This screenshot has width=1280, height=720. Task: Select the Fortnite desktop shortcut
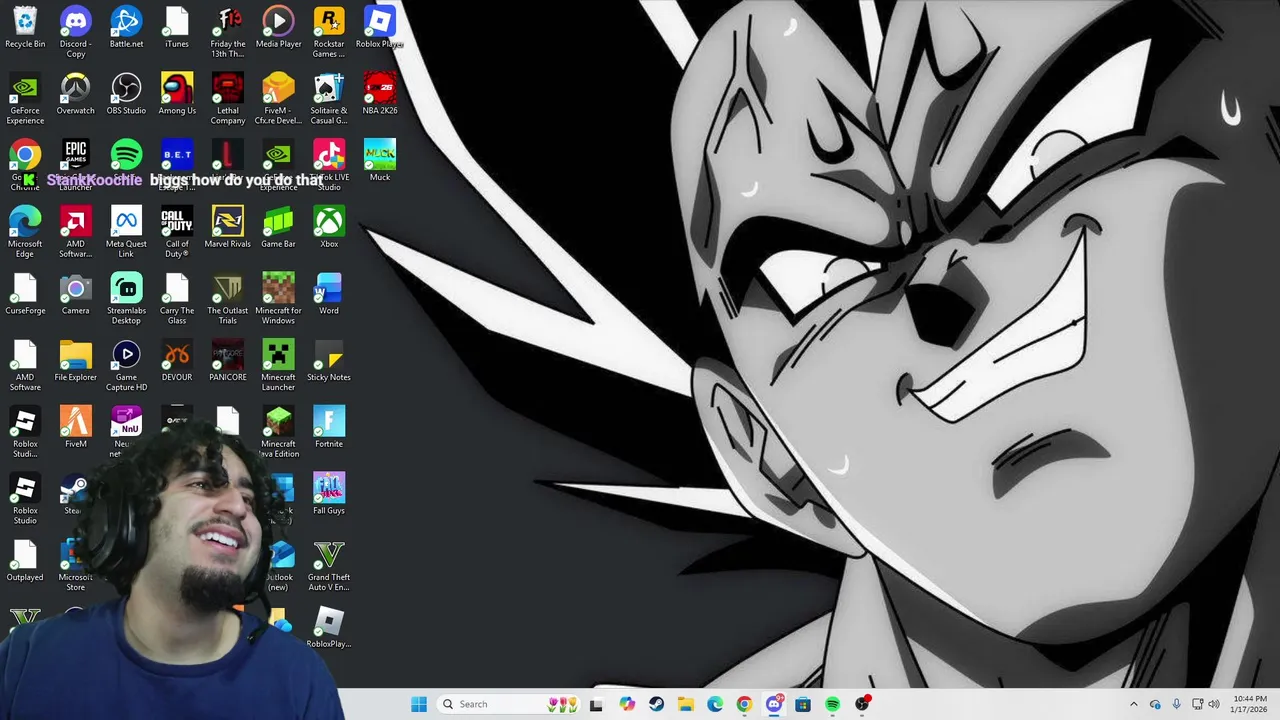click(x=329, y=428)
